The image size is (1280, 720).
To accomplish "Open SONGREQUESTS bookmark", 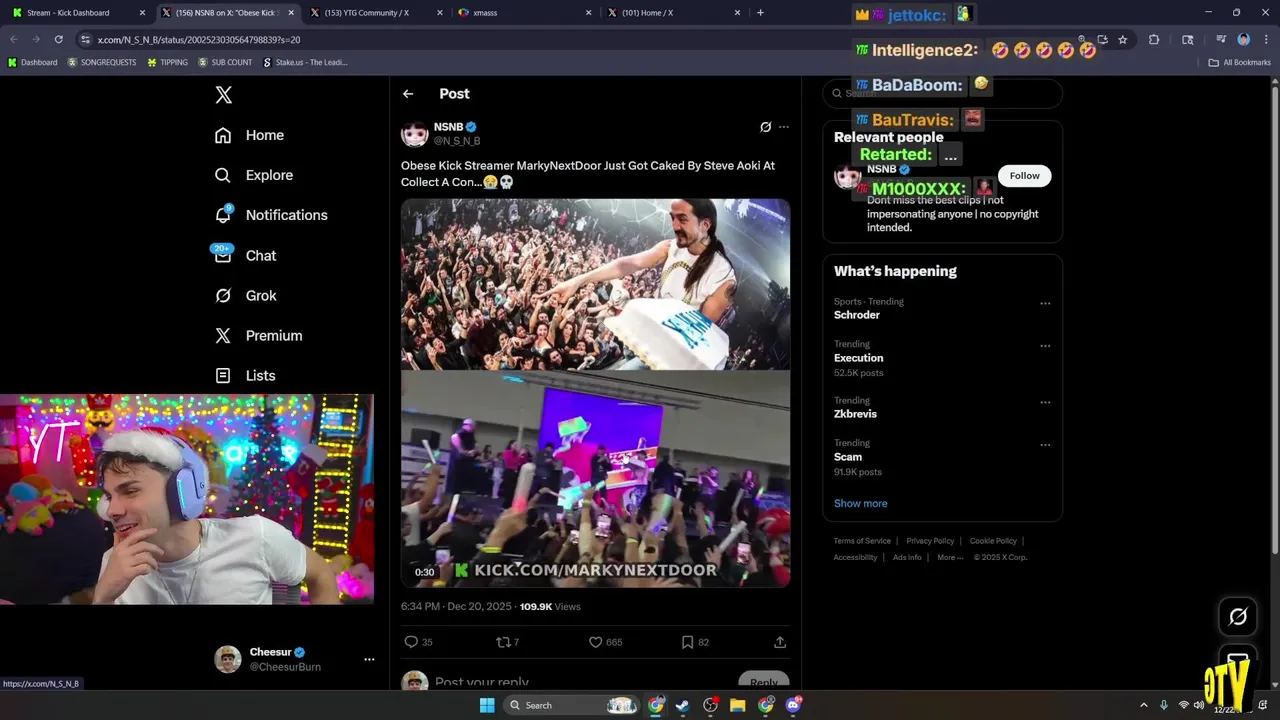I will [102, 62].
